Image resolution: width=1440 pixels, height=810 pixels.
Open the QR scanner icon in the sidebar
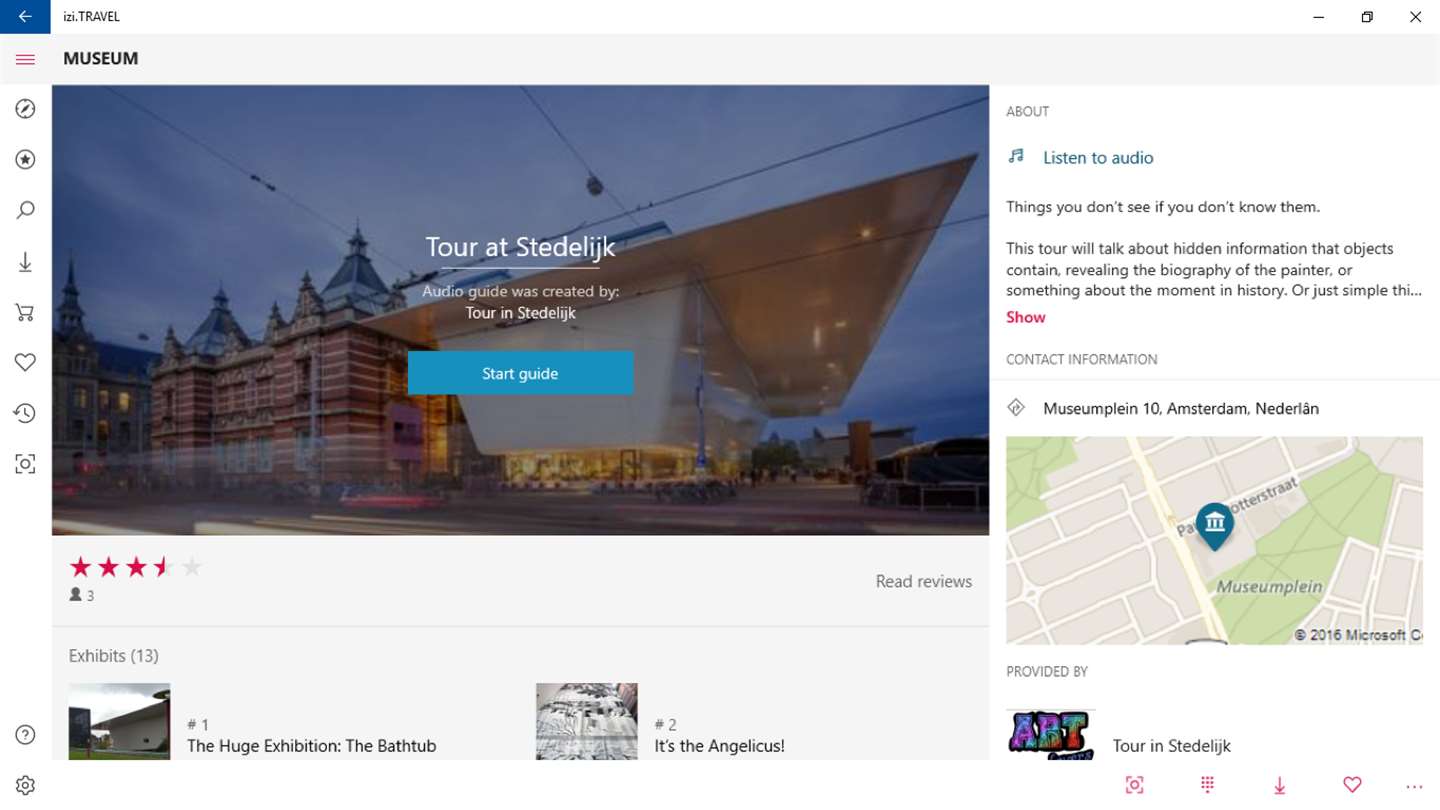click(25, 464)
